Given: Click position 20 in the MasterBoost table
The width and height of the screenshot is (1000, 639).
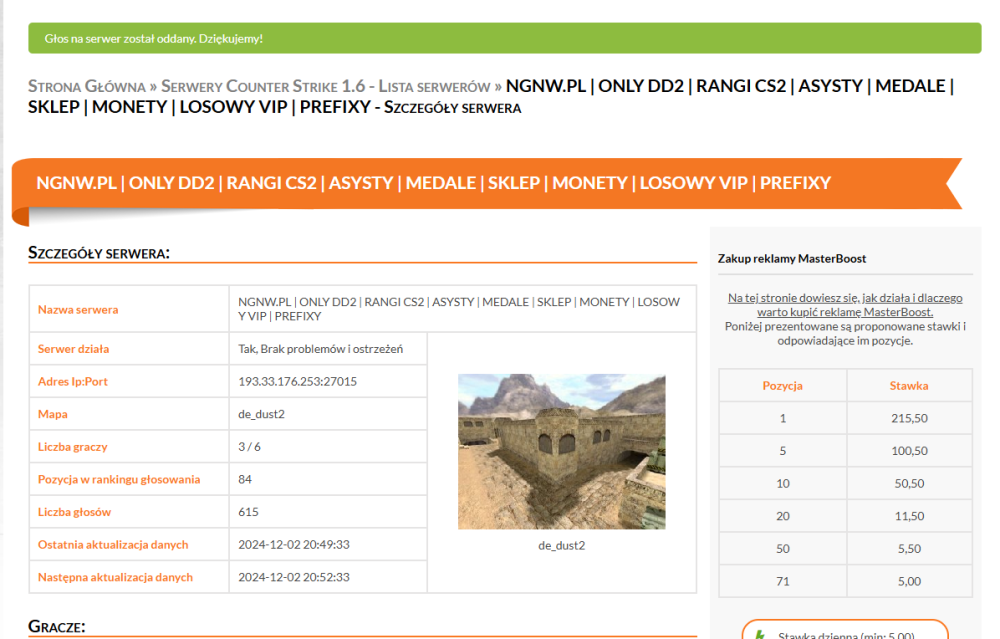Looking at the screenshot, I should click(x=783, y=516).
